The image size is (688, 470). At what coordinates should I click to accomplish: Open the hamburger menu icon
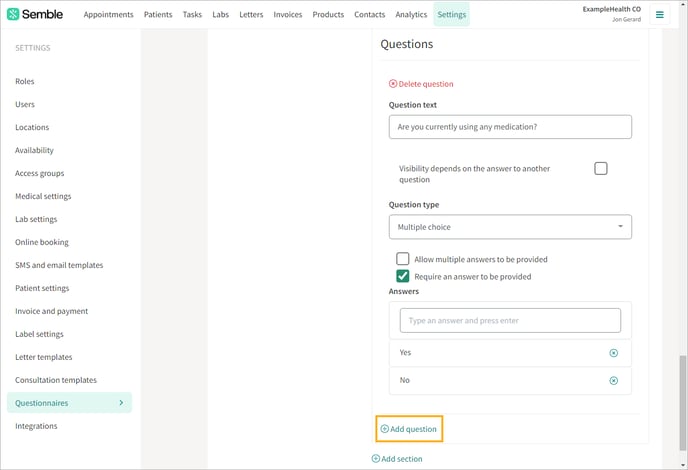tap(659, 14)
